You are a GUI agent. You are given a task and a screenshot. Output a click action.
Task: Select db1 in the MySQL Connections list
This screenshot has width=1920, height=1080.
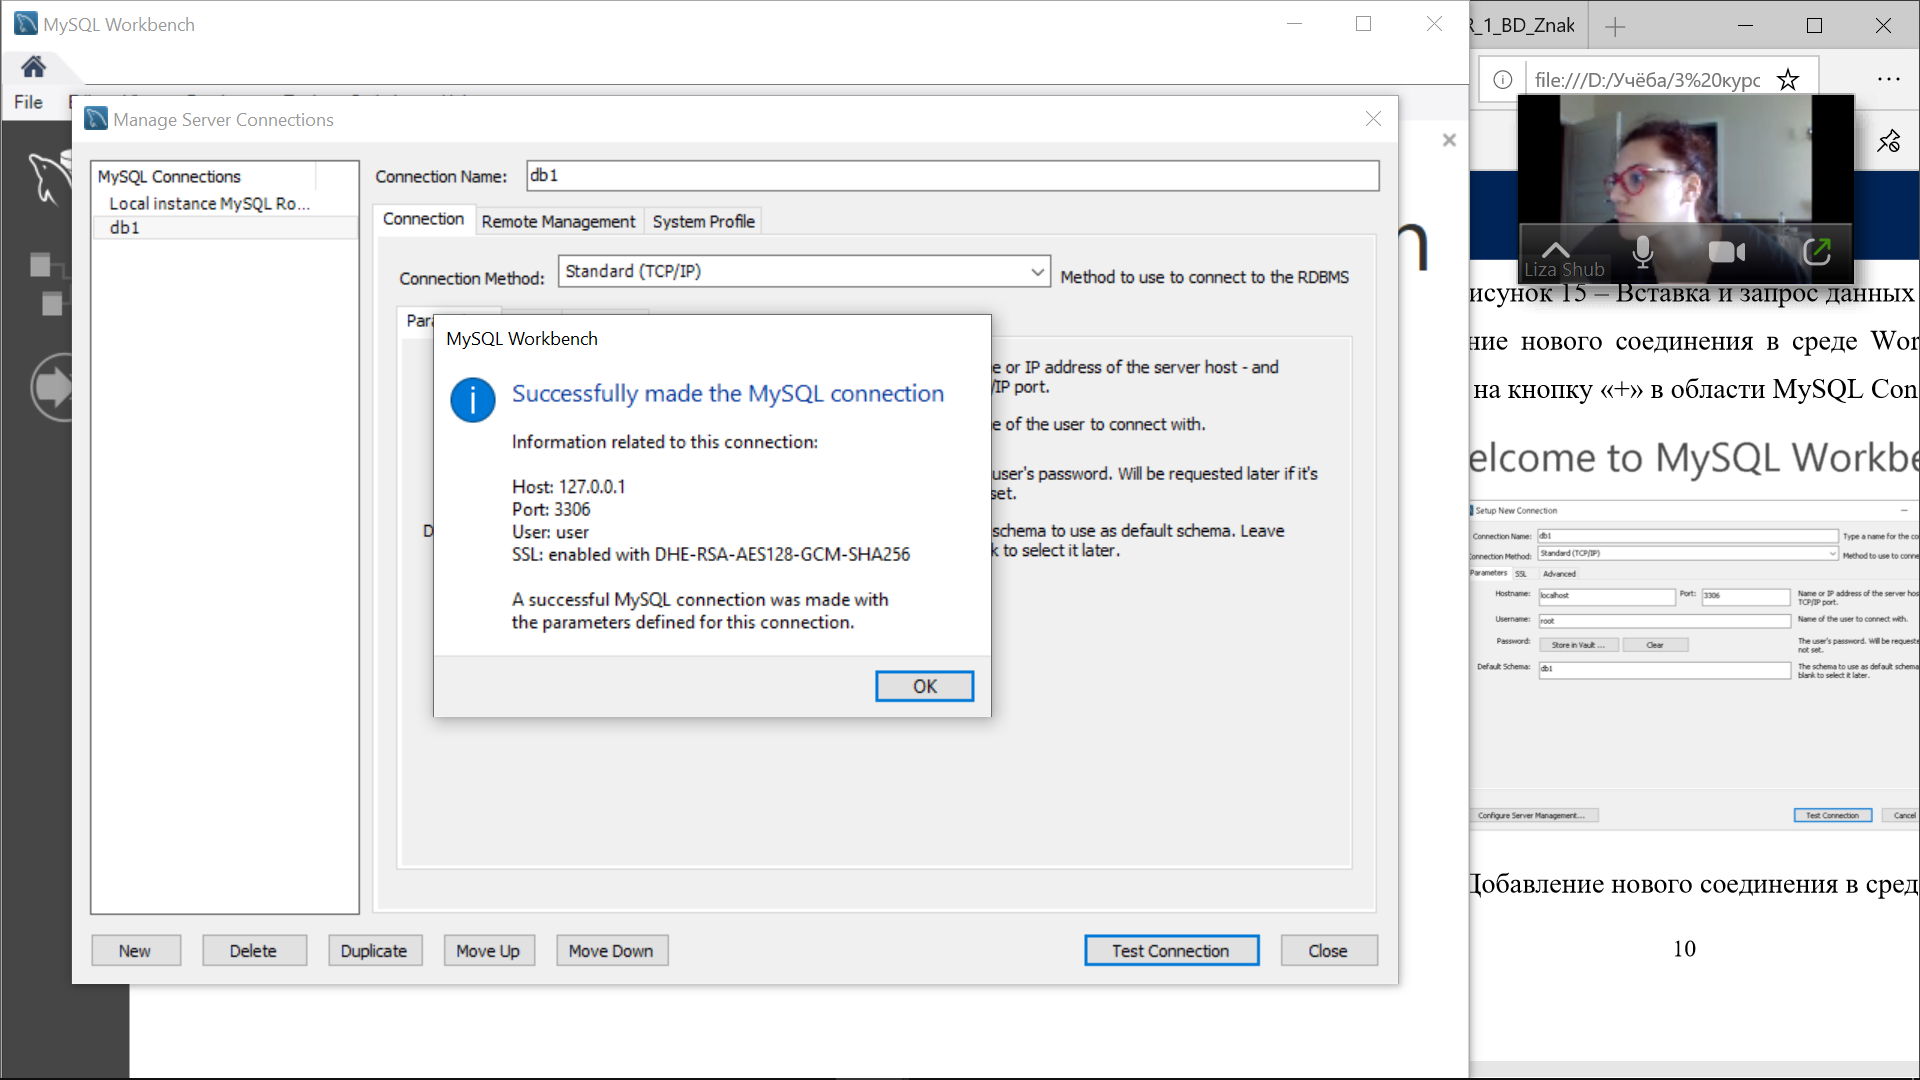(x=225, y=228)
